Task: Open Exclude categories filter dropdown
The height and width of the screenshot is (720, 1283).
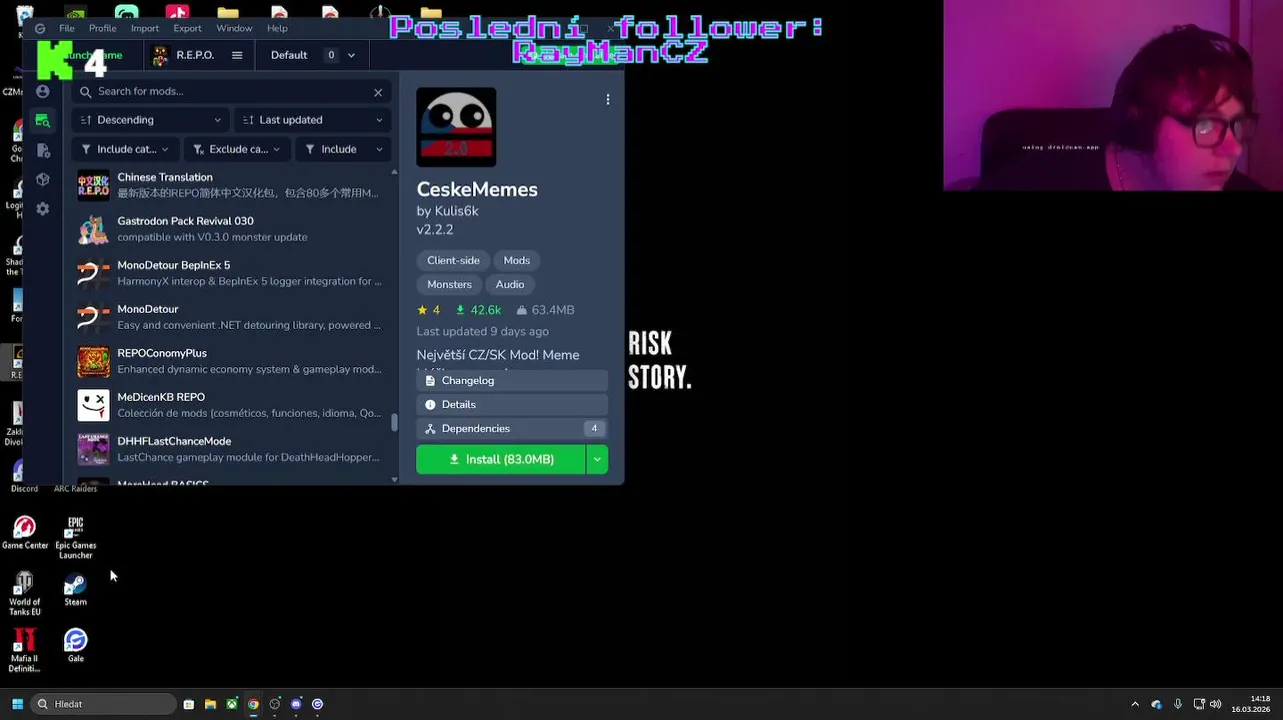Action: (x=237, y=149)
